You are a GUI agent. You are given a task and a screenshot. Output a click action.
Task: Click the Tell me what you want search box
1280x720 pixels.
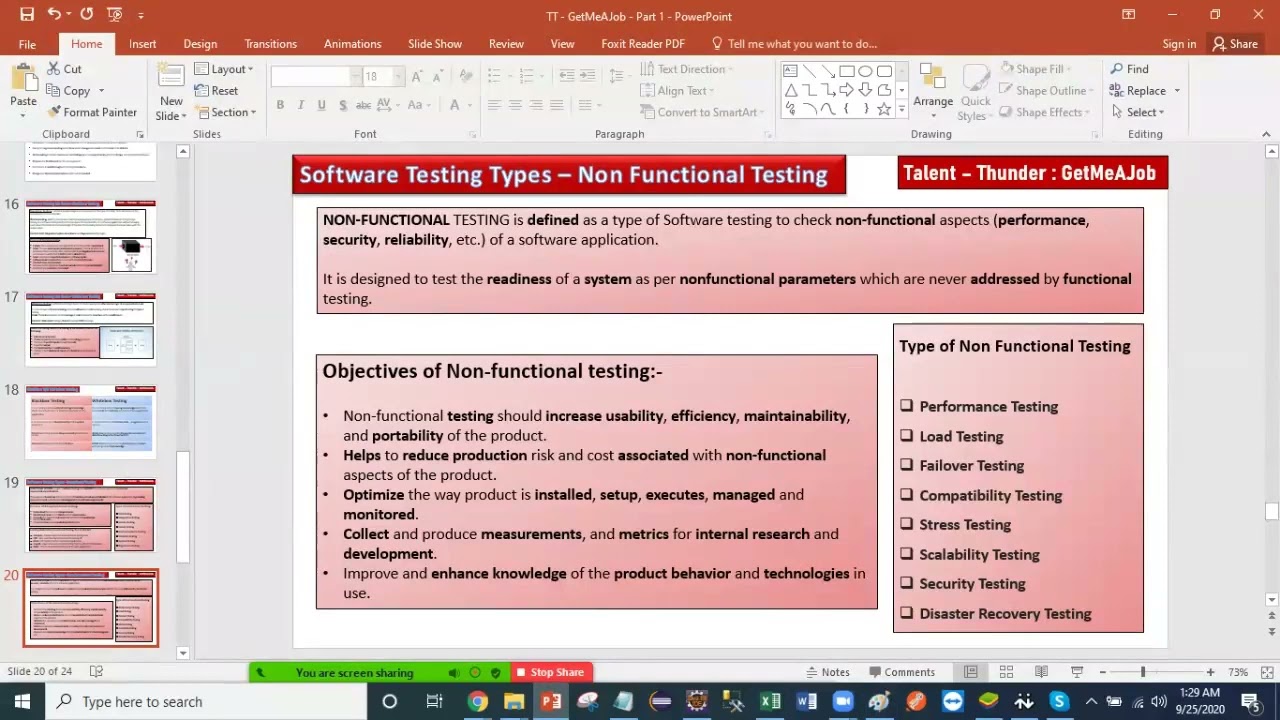click(795, 44)
